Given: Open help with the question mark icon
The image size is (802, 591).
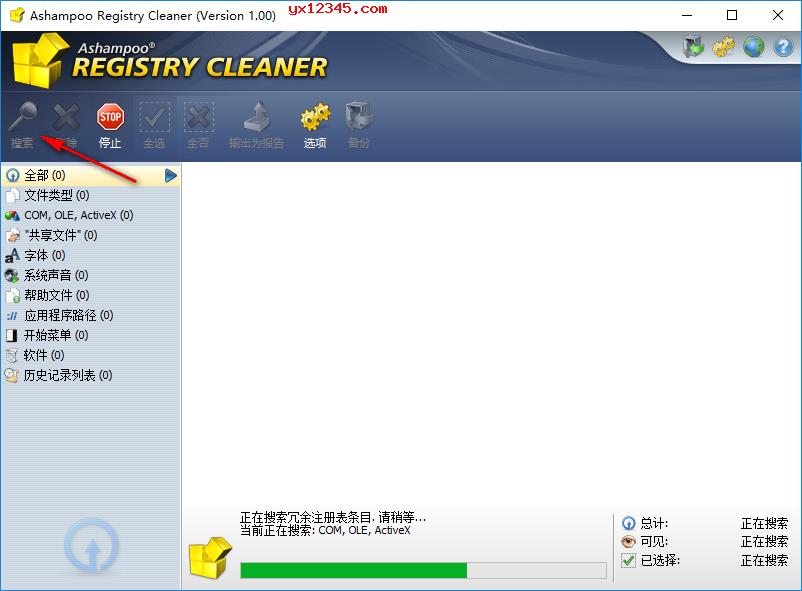Looking at the screenshot, I should [783, 48].
